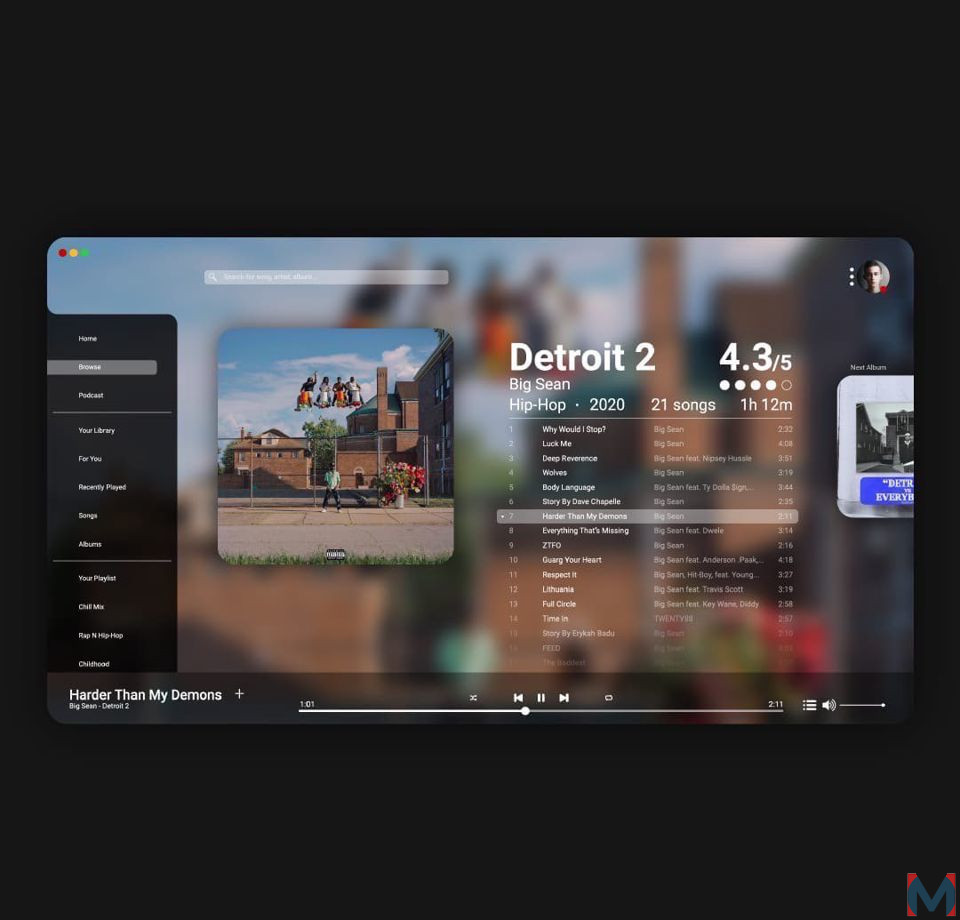Click the green maximize window dot
This screenshot has height=920, width=960.
point(84,253)
